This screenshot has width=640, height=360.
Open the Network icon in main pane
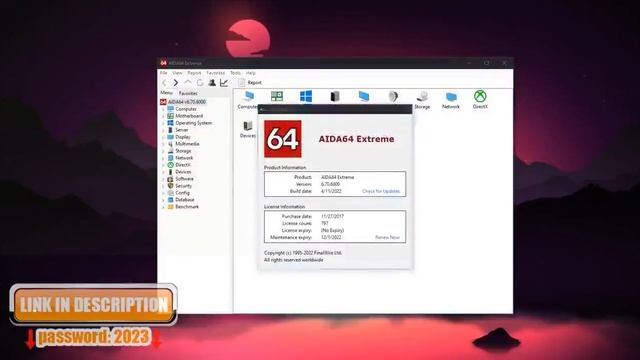tap(451, 100)
